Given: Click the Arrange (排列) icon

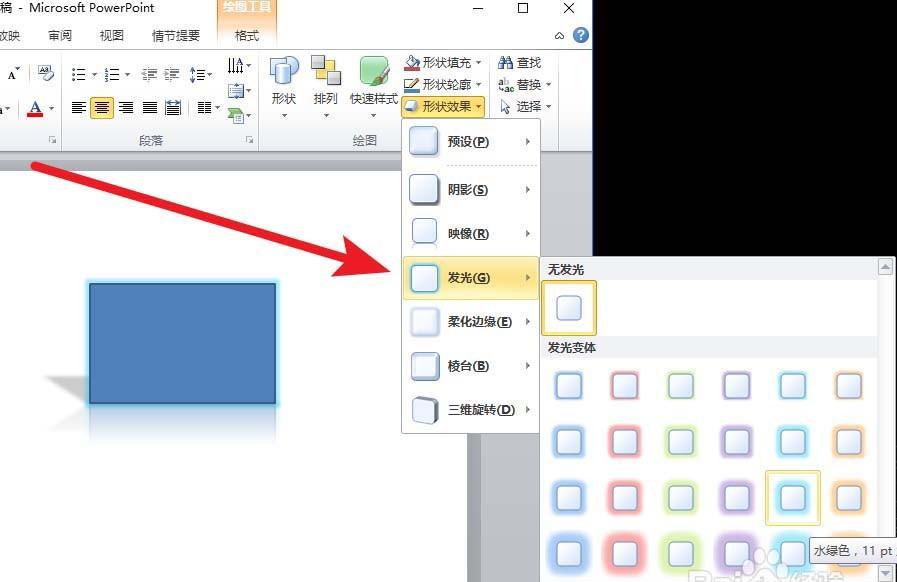Looking at the screenshot, I should 325,82.
